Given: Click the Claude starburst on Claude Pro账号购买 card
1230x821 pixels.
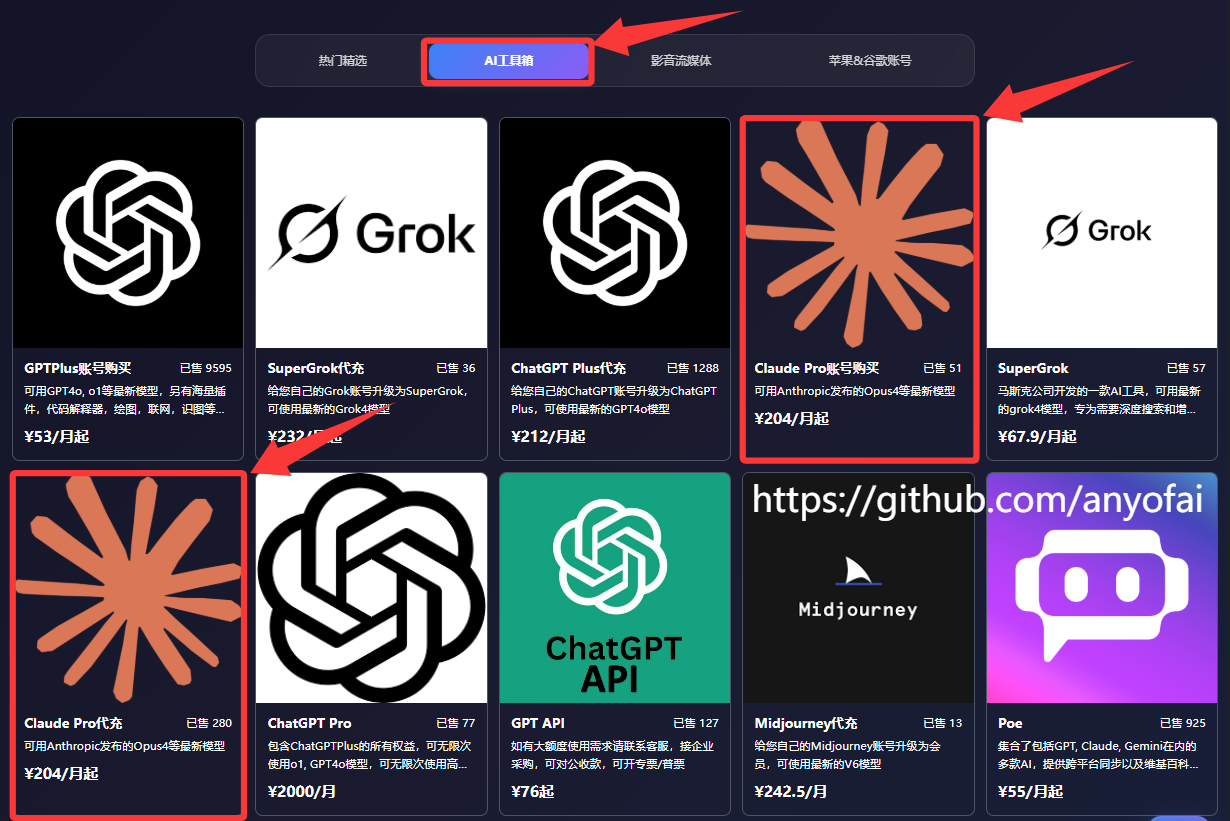Looking at the screenshot, I should click(x=859, y=235).
